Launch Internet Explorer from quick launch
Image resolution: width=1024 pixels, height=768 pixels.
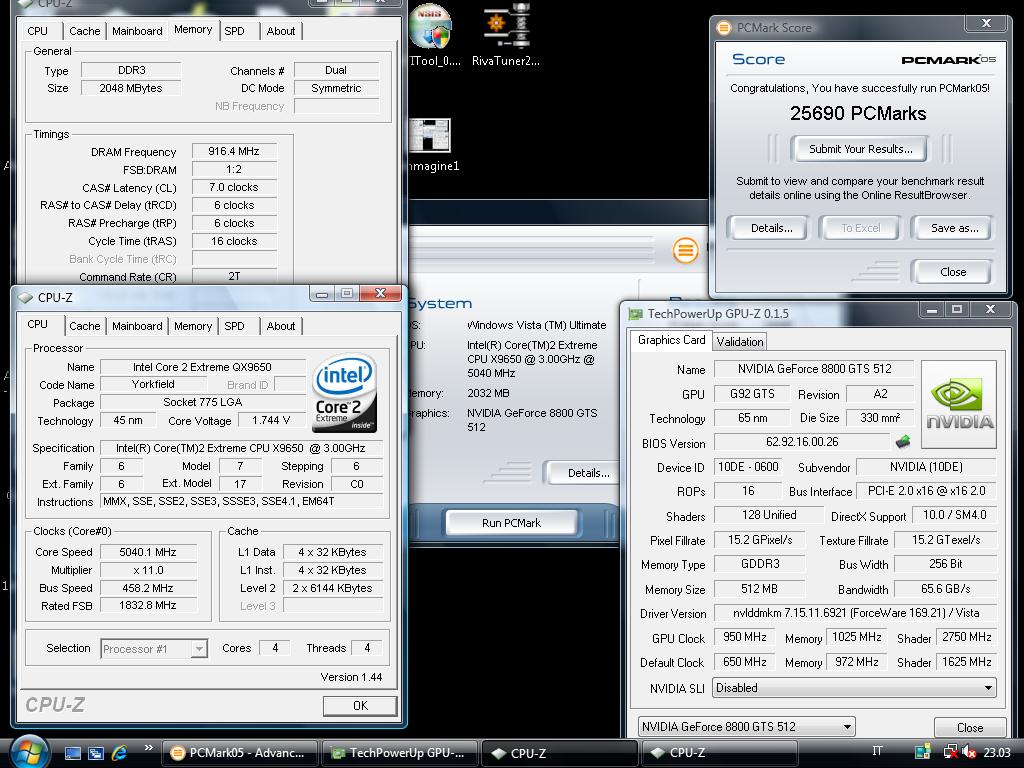(119, 753)
